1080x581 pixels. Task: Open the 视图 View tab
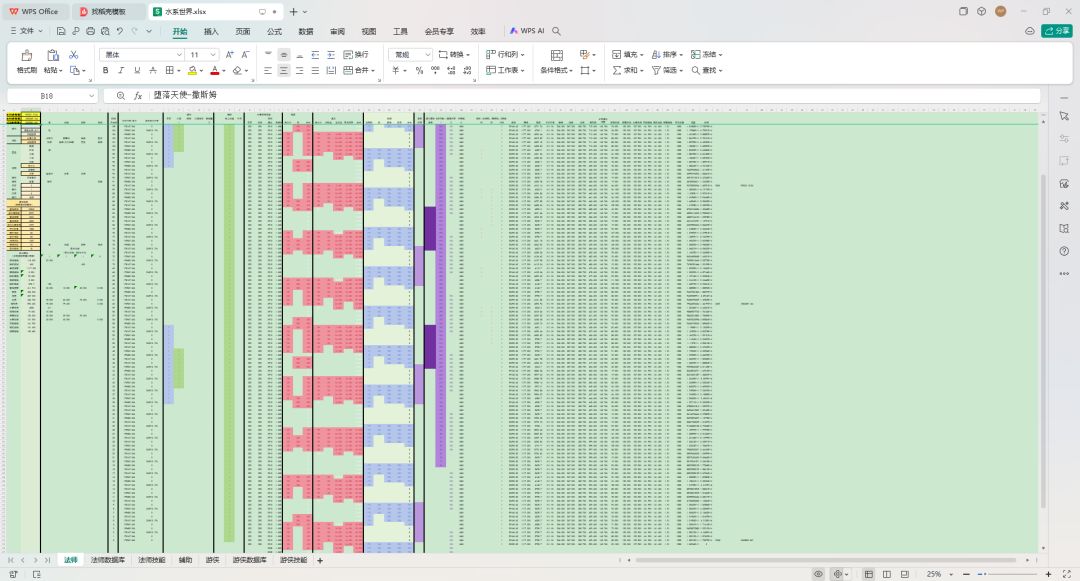368,31
